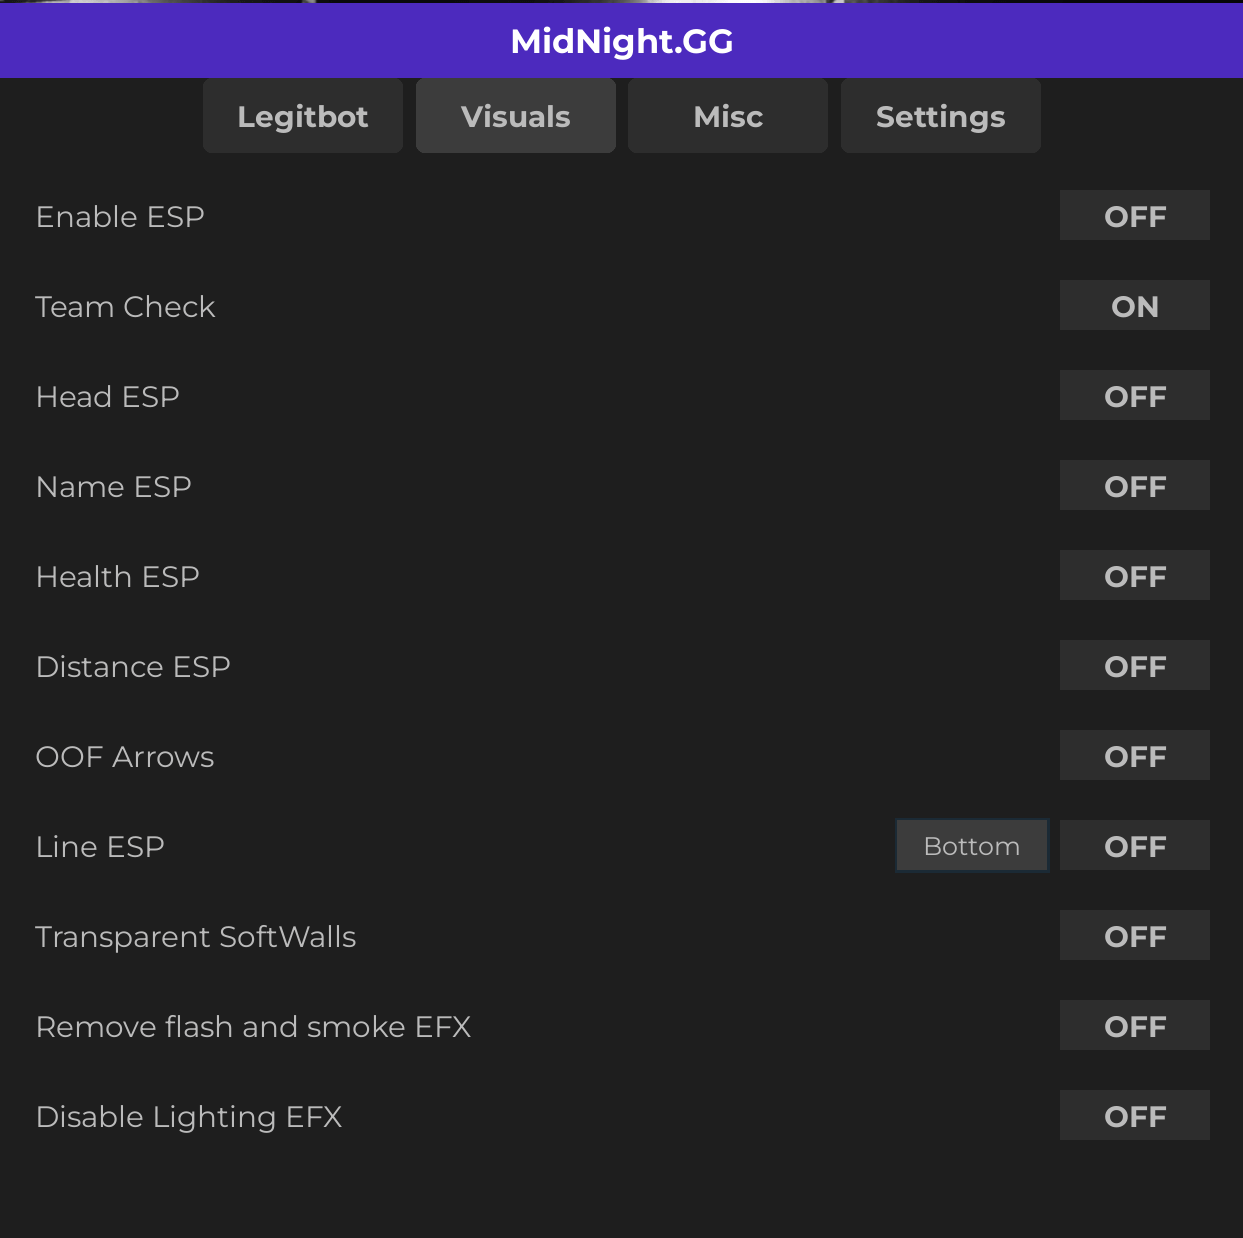Enable OOF Arrows toggle
1243x1238 pixels.
1135,756
